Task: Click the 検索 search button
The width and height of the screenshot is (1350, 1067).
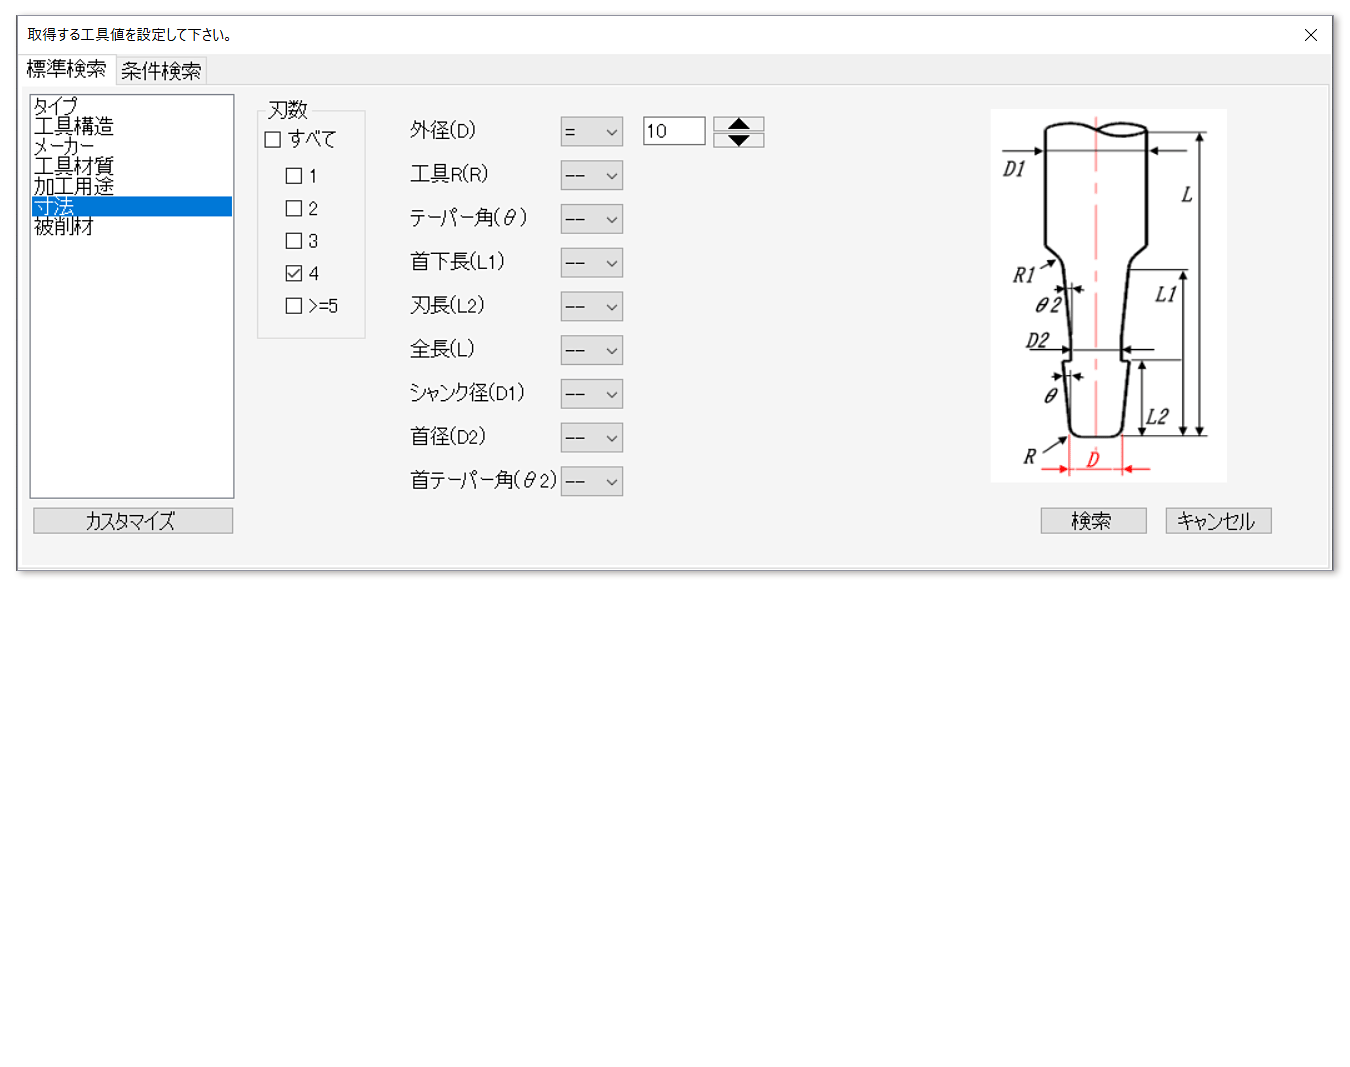Action: point(1092,521)
